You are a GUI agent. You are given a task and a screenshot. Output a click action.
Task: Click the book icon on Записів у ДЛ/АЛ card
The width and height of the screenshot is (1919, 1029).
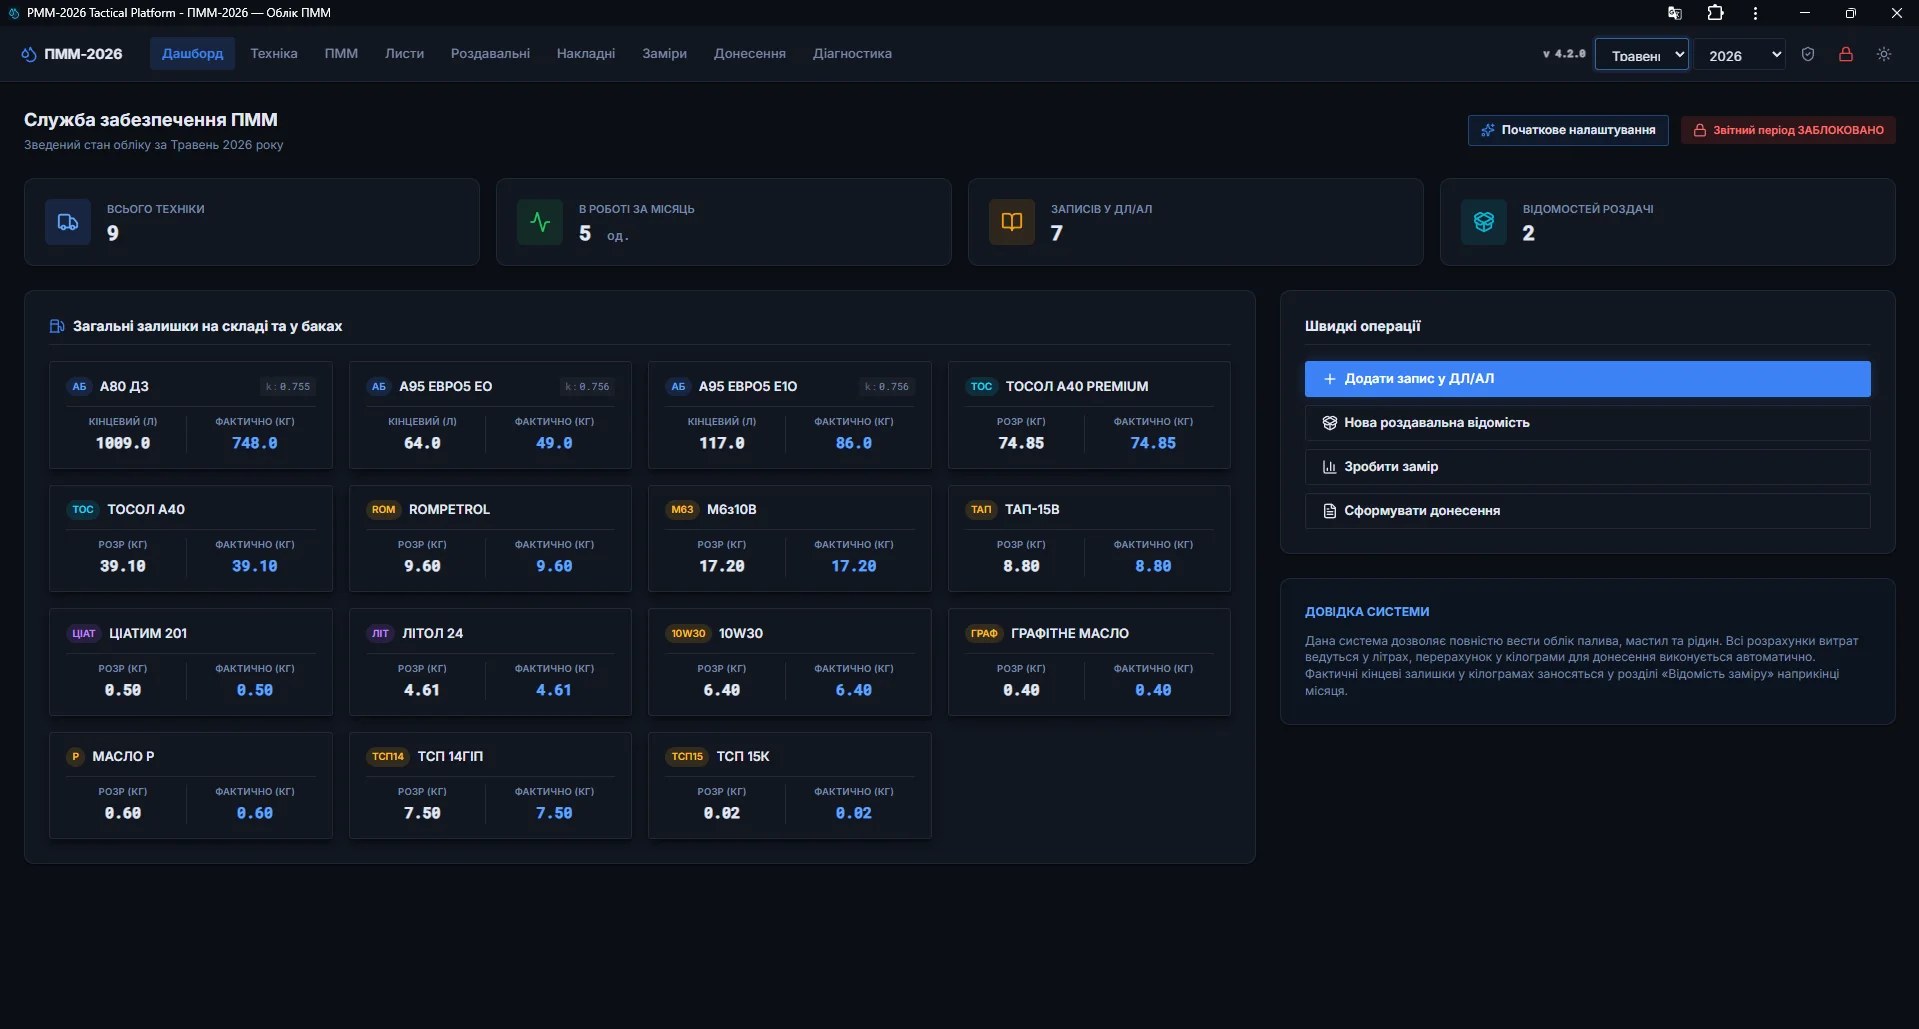click(1012, 222)
